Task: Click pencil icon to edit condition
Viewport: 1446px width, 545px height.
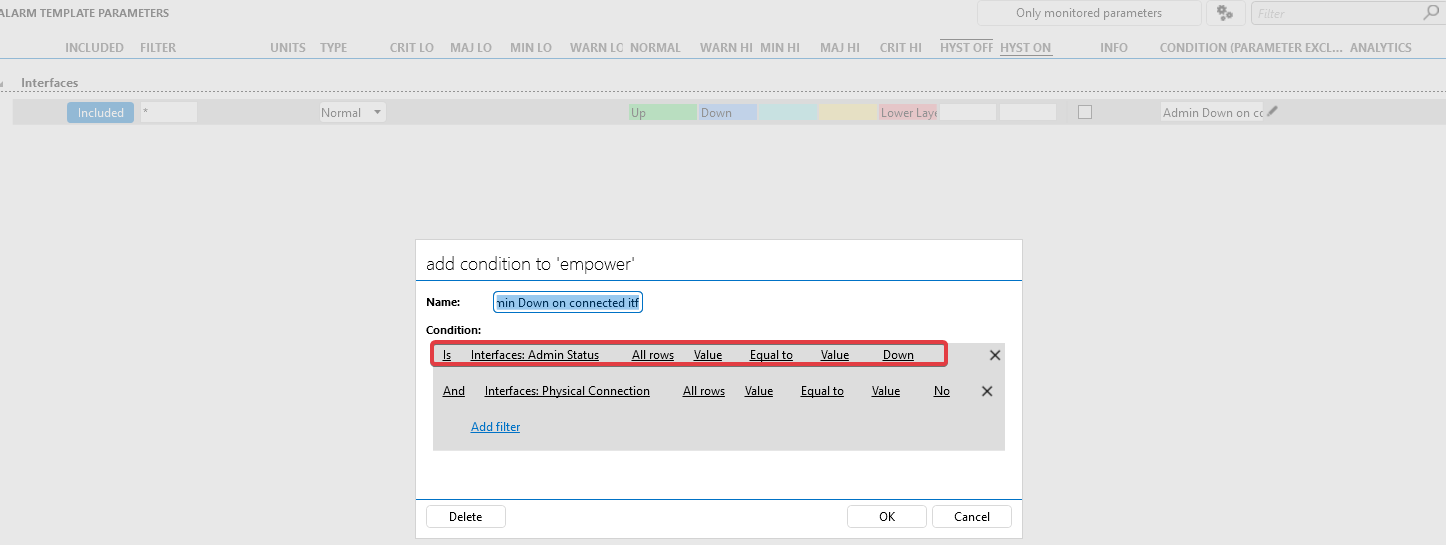Action: click(x=1272, y=112)
